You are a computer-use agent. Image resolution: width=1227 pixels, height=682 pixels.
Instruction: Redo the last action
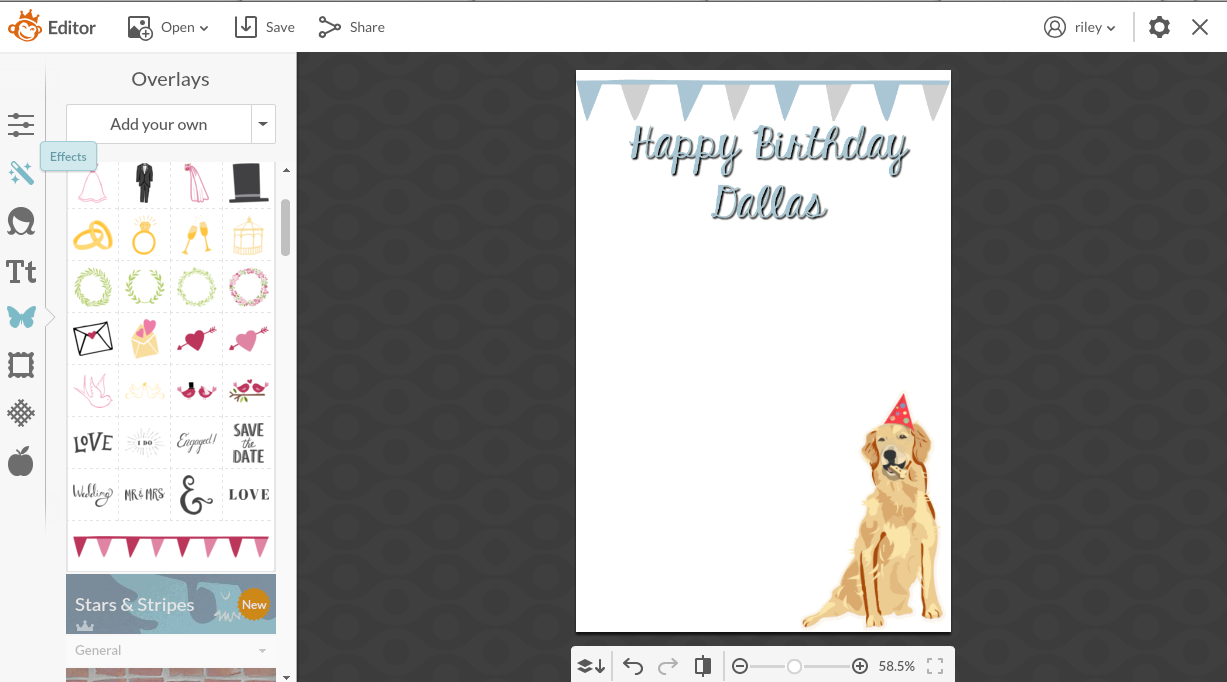coord(668,666)
